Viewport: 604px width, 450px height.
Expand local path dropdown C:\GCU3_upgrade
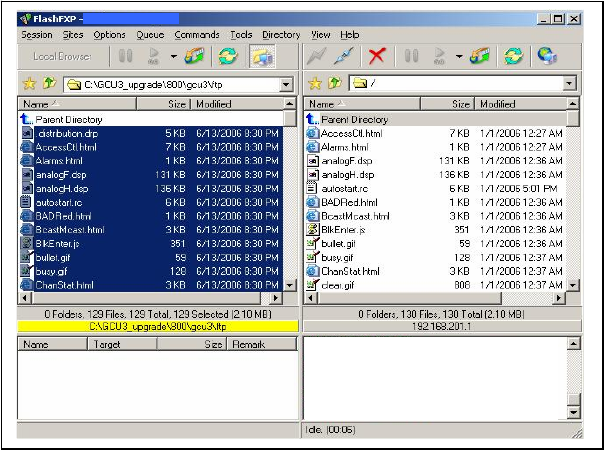click(x=286, y=84)
